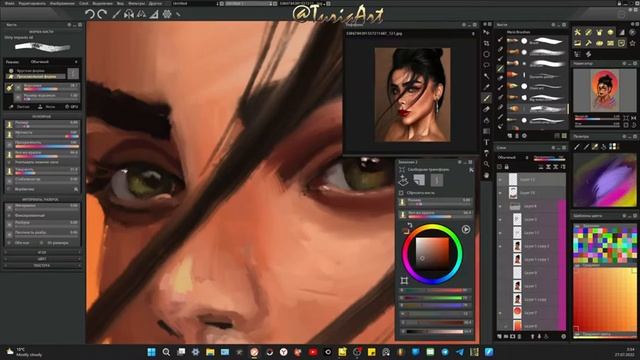Click the Undo arrow in the top toolbar
The width and height of the screenshot is (640, 360).
(x=90, y=14)
